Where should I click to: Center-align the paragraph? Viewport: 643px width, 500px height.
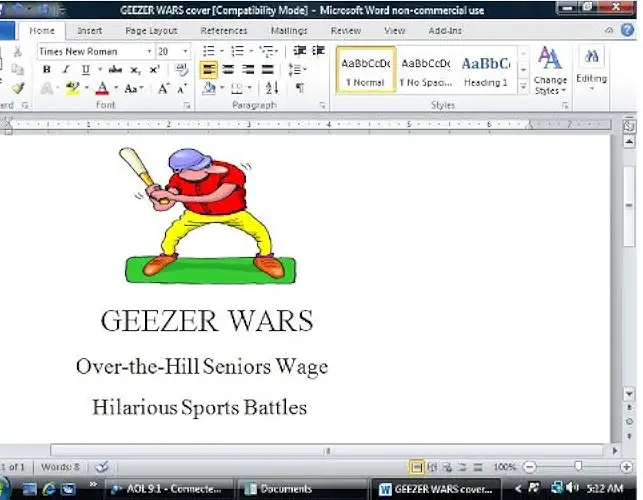(228, 70)
